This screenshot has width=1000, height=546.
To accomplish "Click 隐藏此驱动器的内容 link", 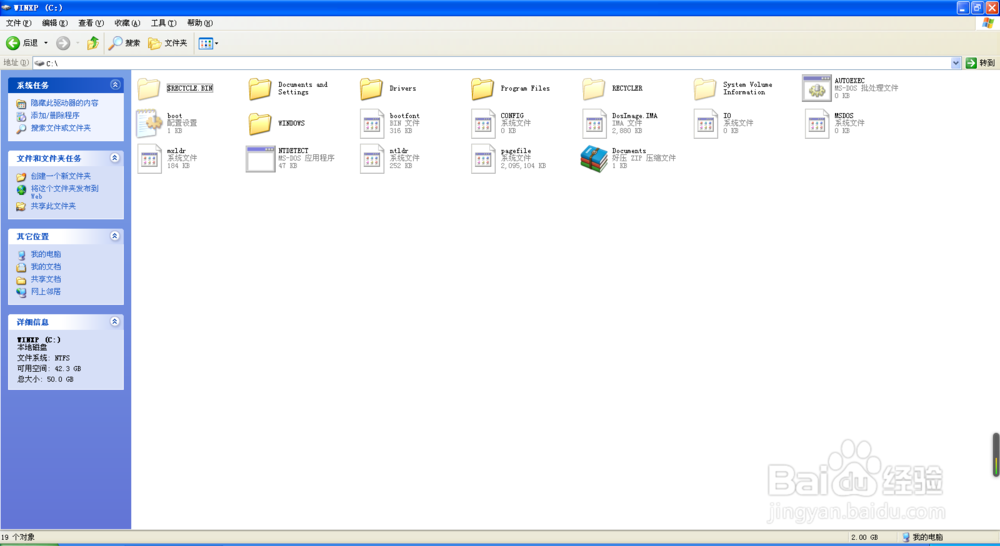I will (x=64, y=103).
